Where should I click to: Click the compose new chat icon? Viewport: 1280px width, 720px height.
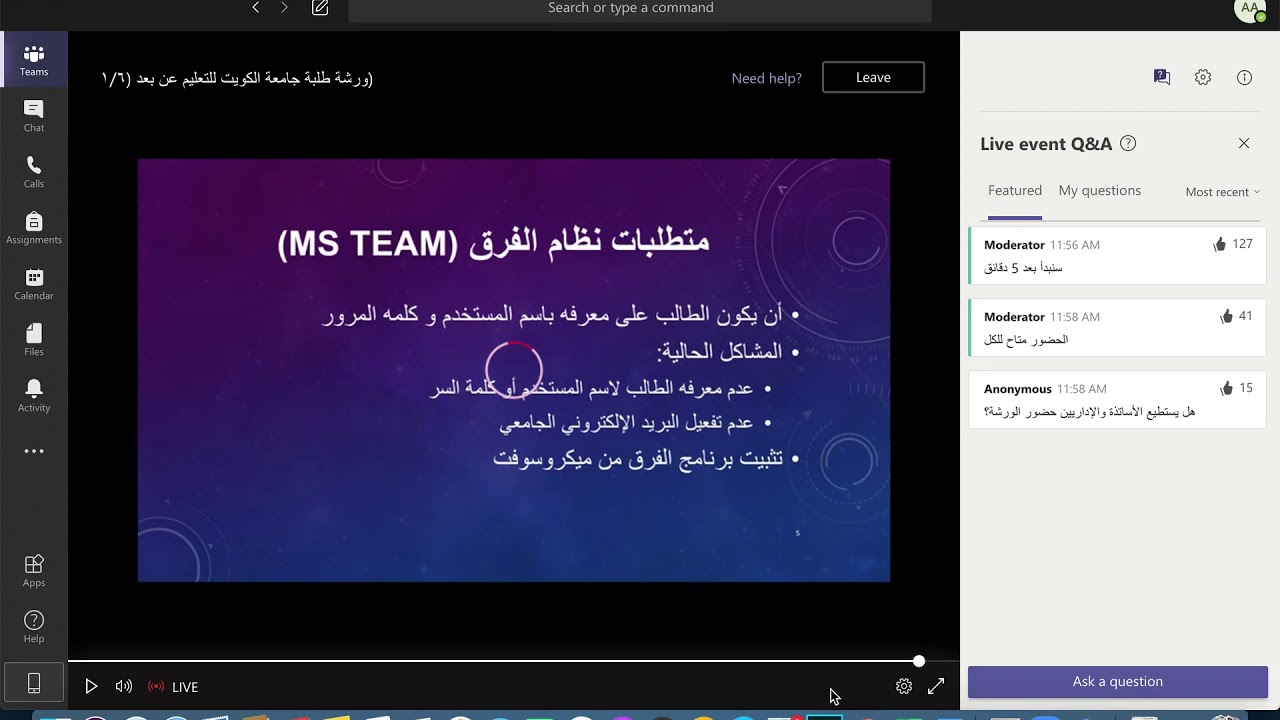(320, 8)
